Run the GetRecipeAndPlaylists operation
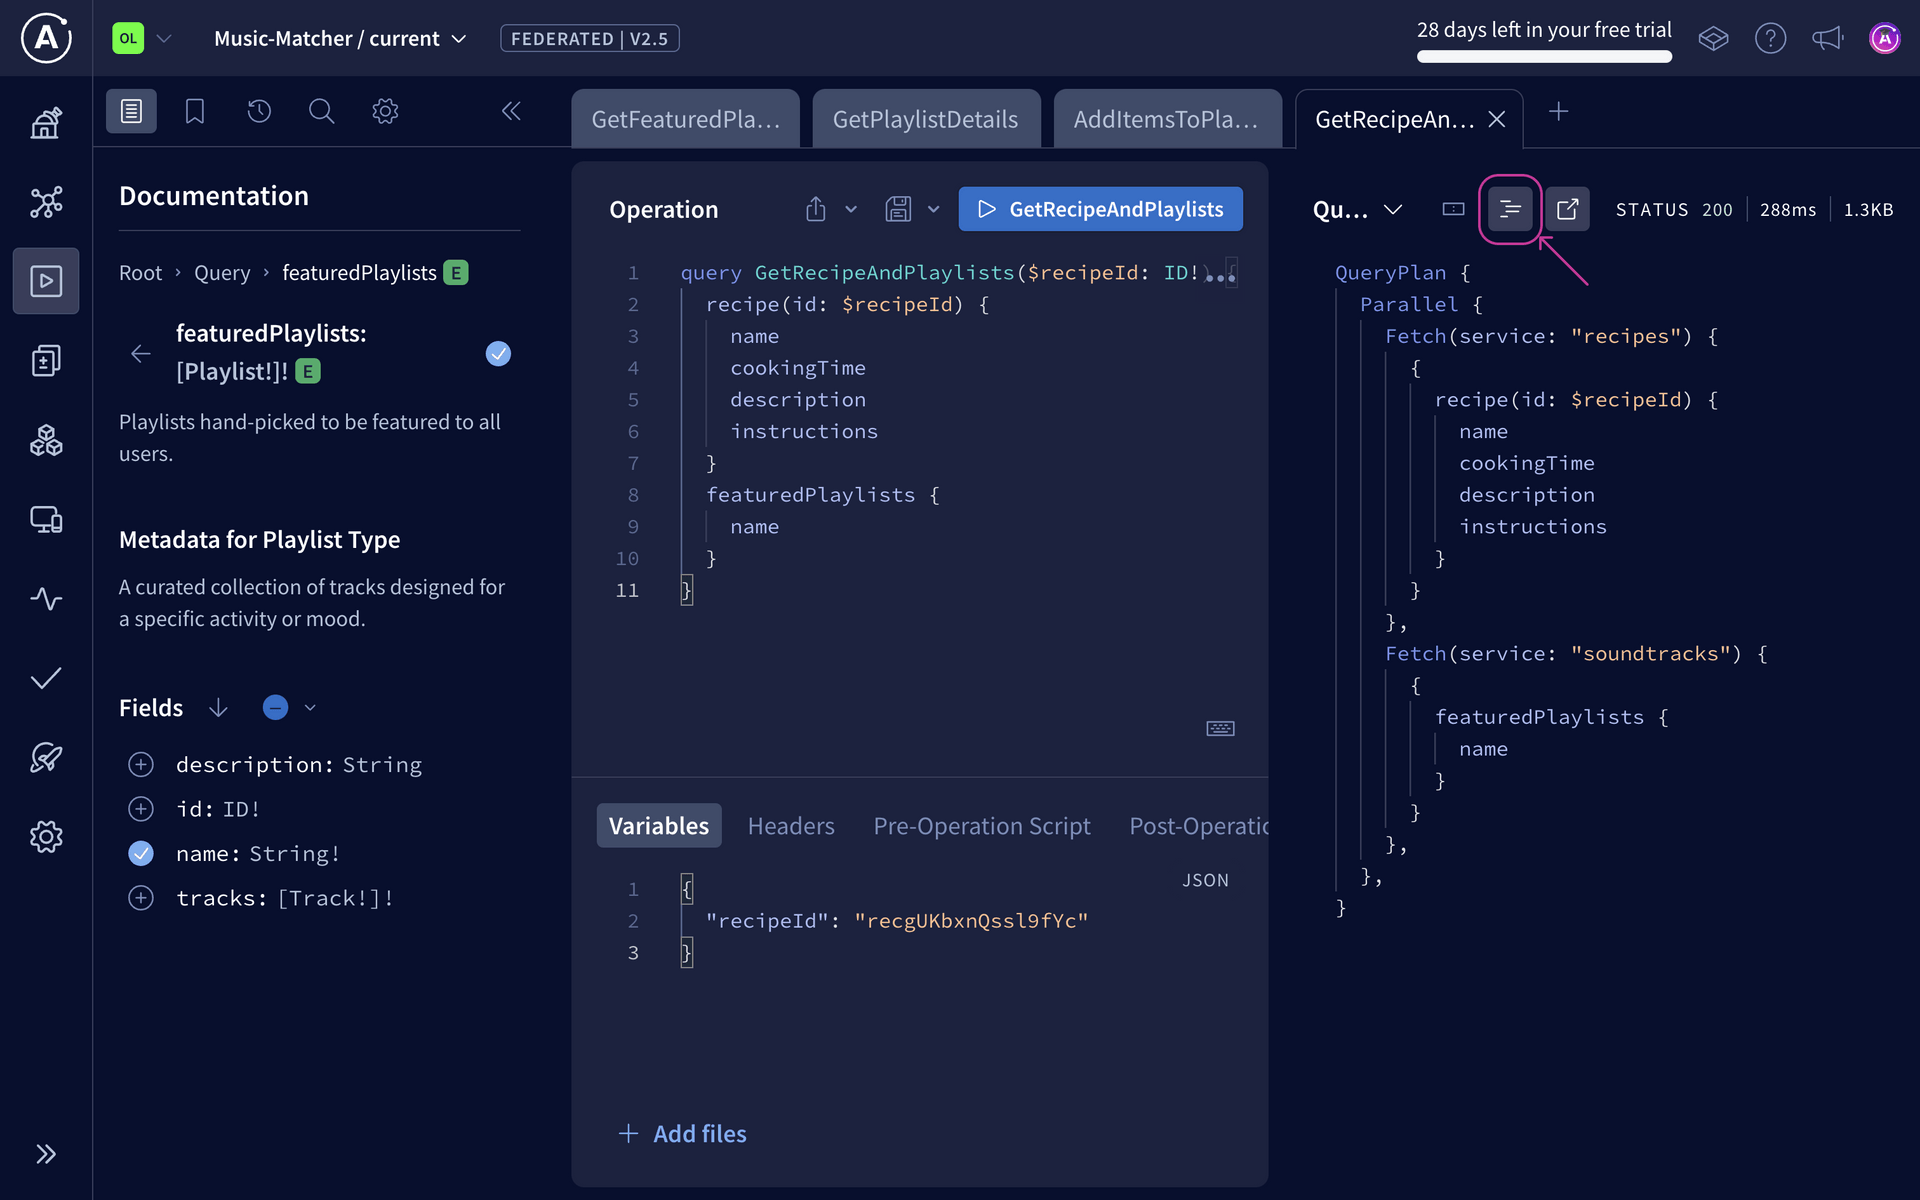Viewport: 1920px width, 1200px height. pyautogui.click(x=1100, y=209)
